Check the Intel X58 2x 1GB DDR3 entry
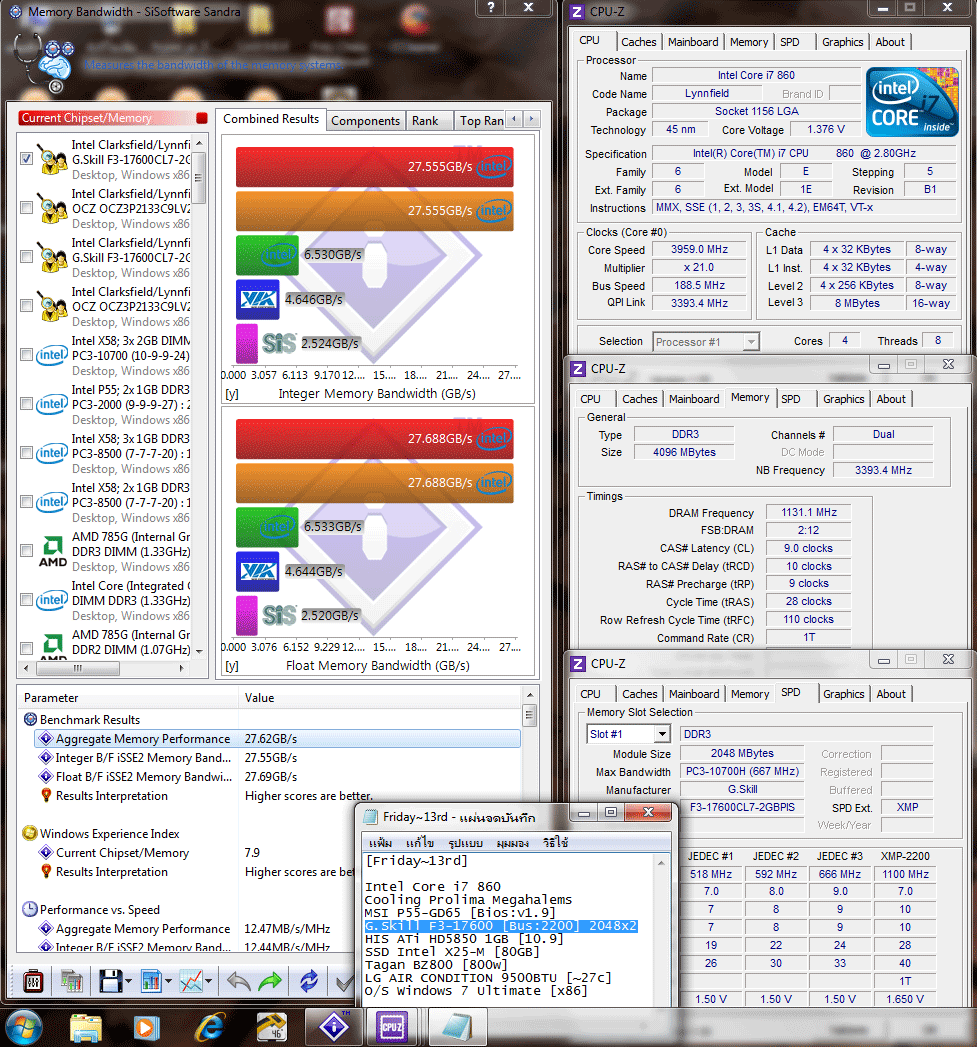 27,501
